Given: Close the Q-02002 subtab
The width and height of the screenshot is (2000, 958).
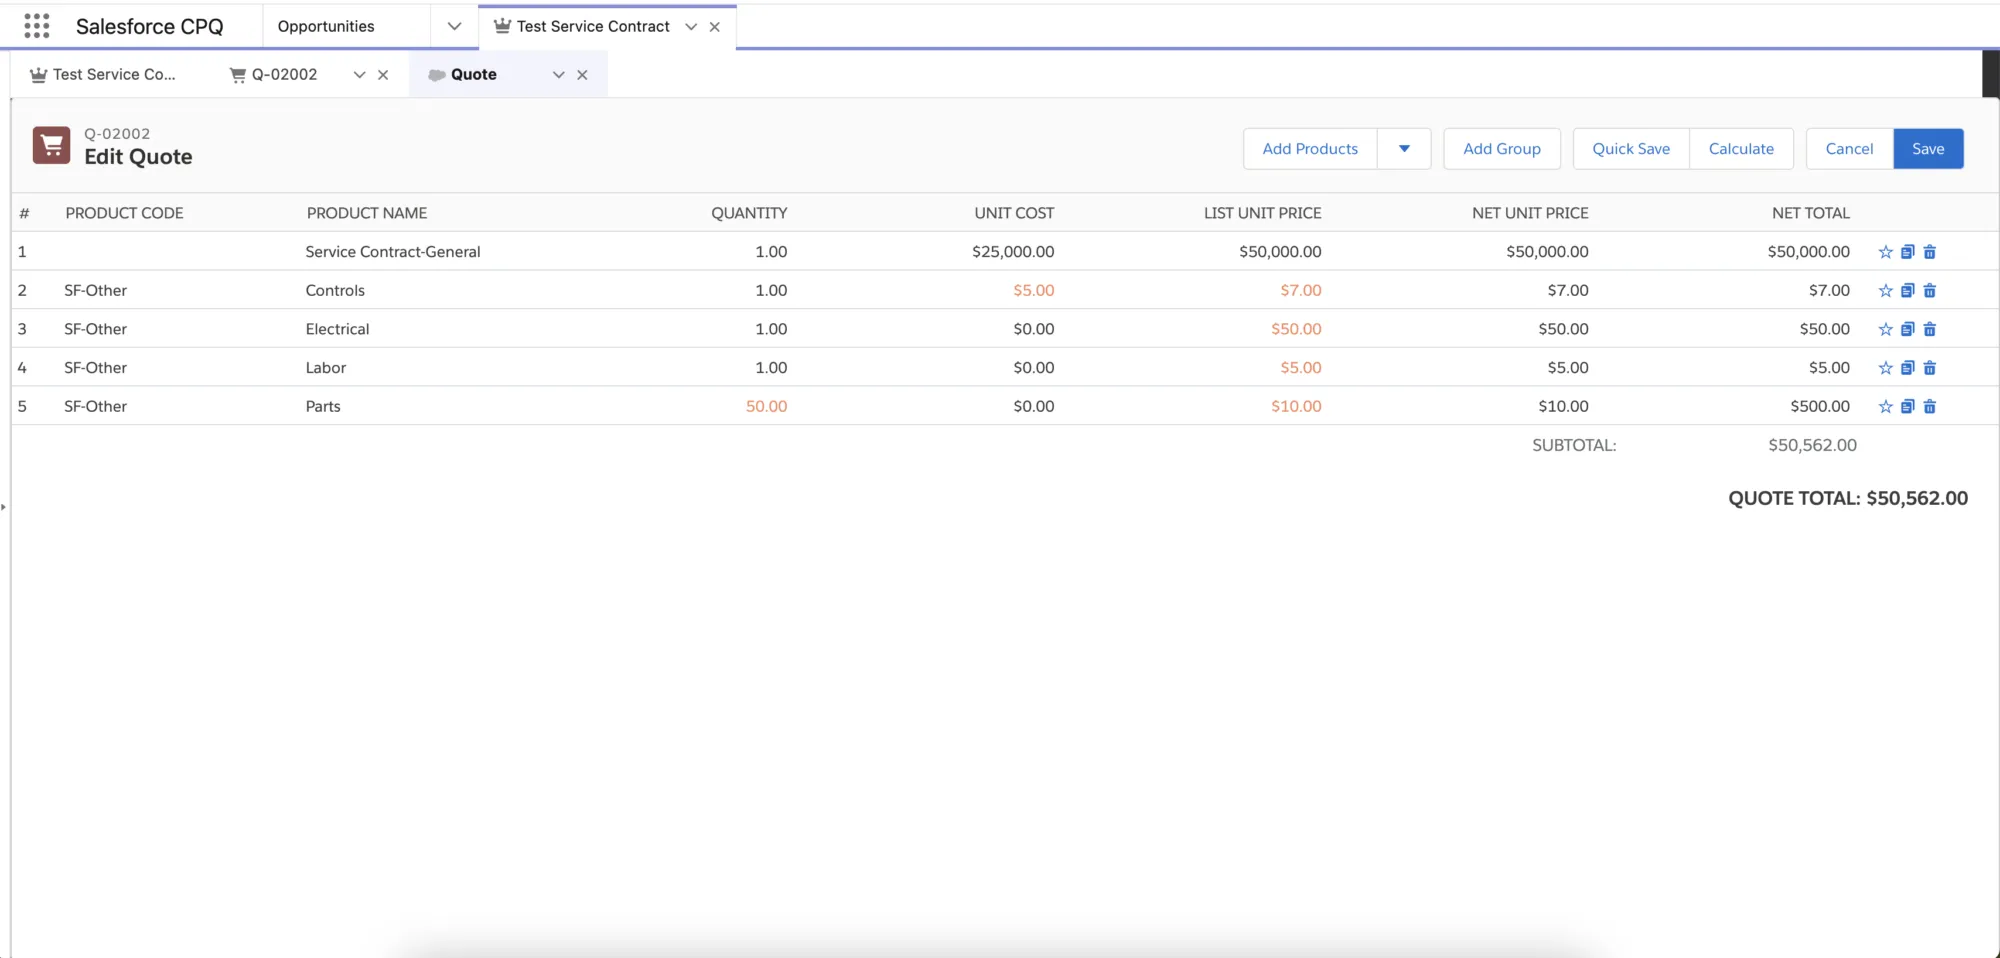Looking at the screenshot, I should coord(383,75).
